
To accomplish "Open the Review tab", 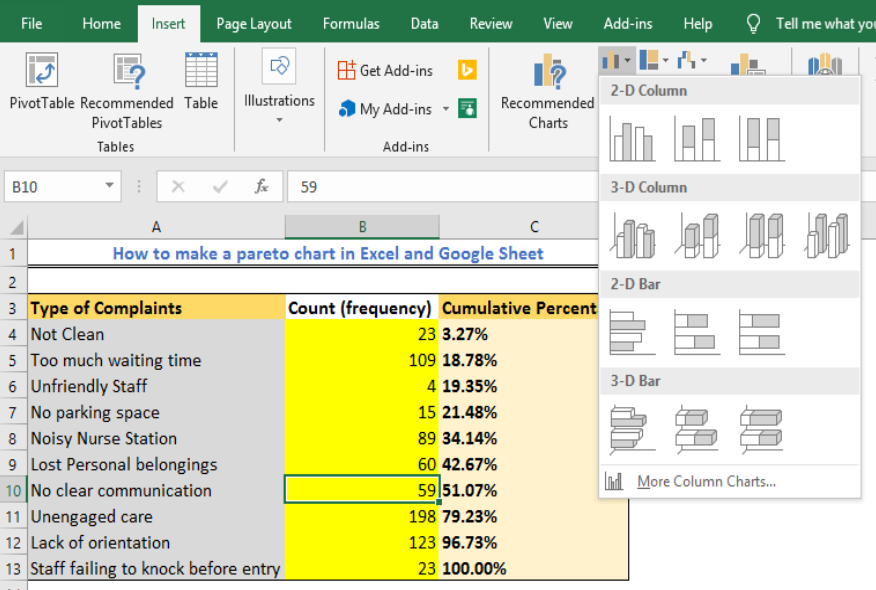I will 491,23.
